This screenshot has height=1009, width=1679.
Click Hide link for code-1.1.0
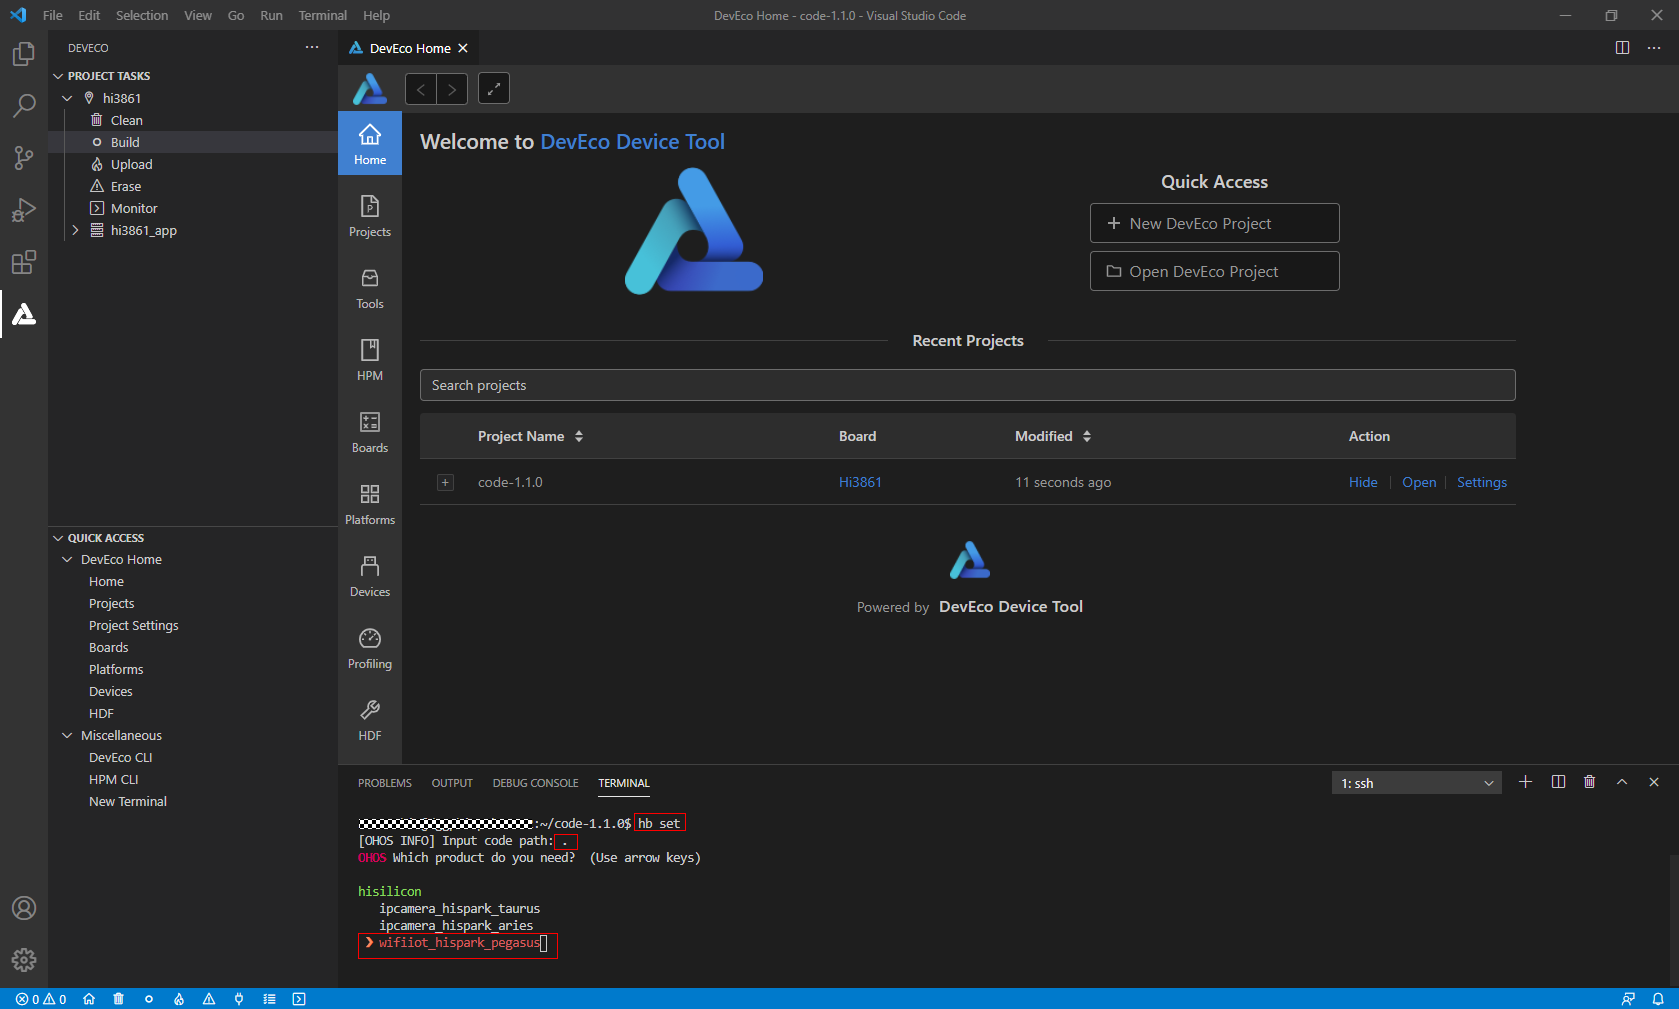[1363, 482]
